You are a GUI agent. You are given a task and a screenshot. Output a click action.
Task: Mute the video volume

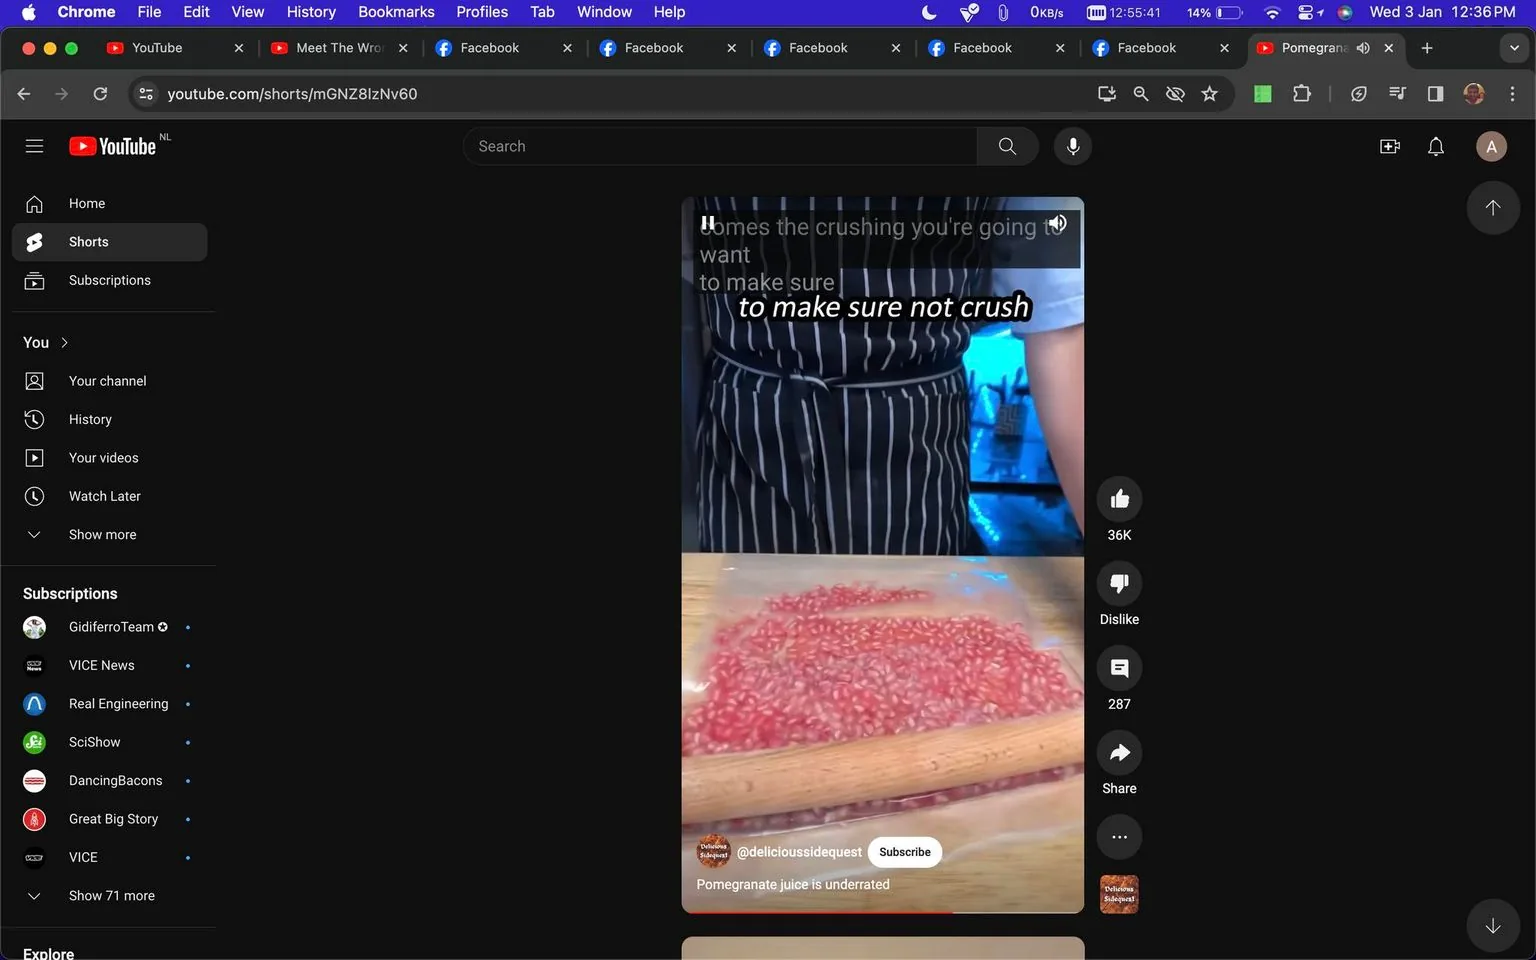1057,223
